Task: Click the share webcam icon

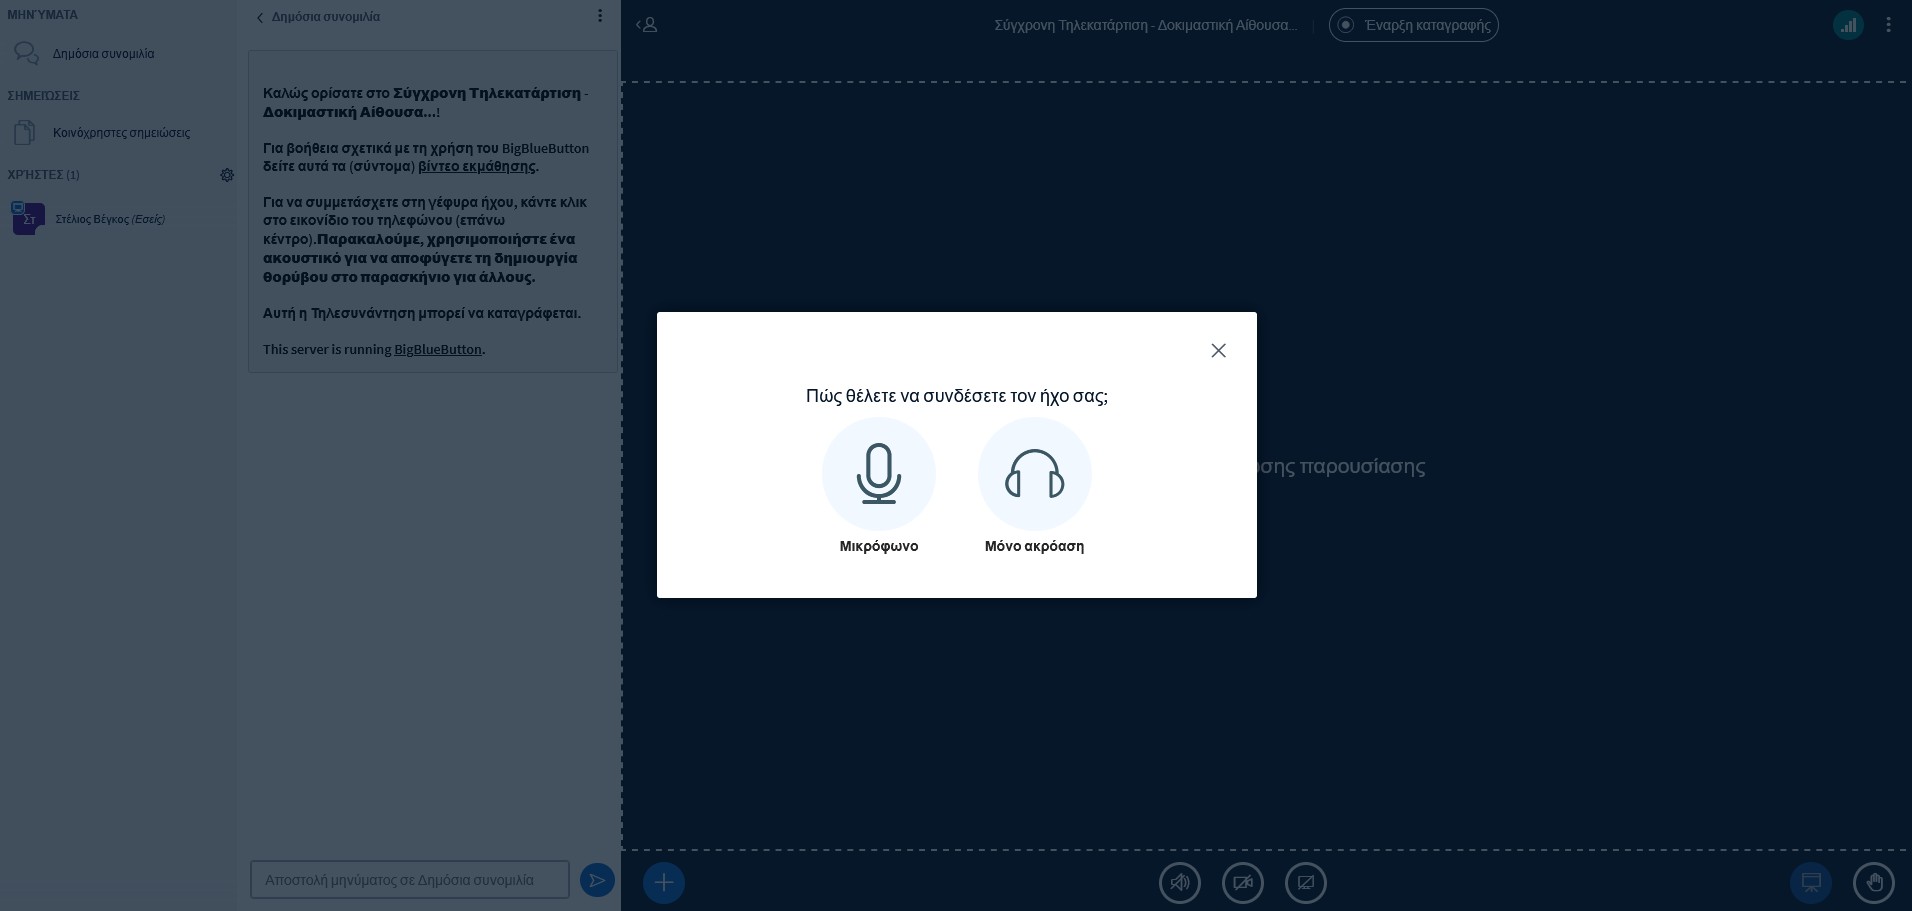Action: pyautogui.click(x=1242, y=883)
